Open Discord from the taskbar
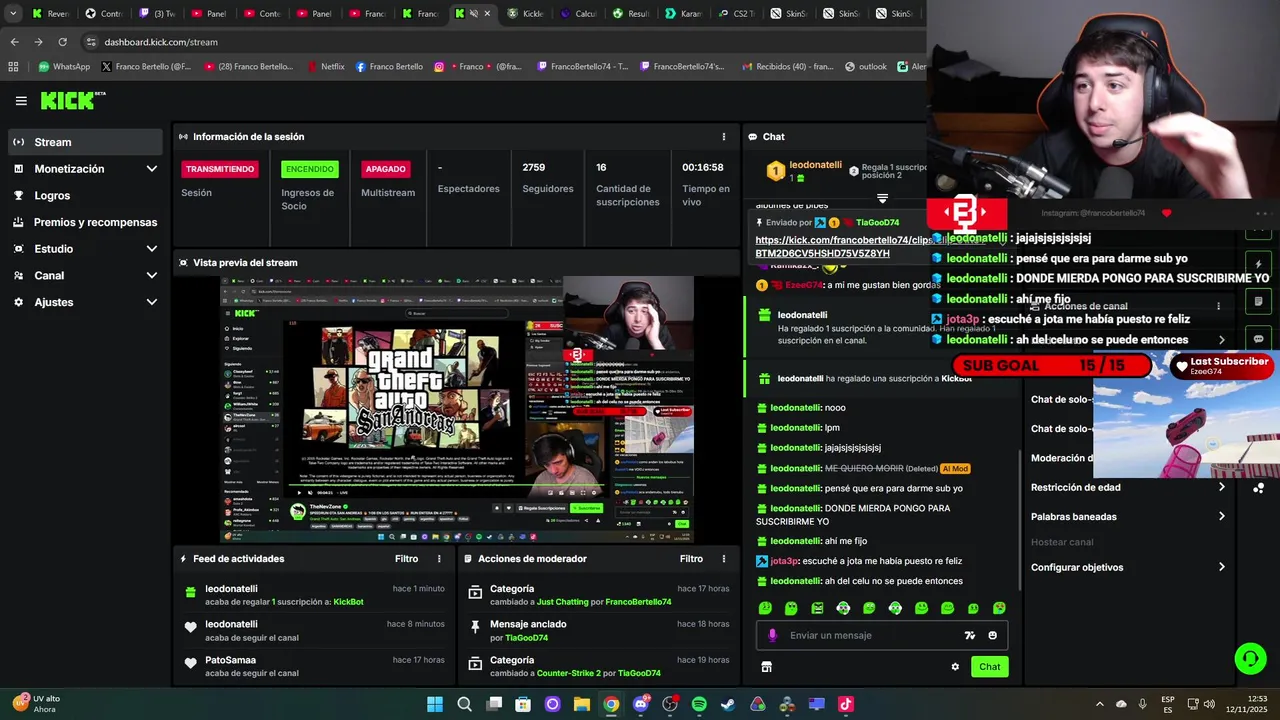 pyautogui.click(x=641, y=704)
